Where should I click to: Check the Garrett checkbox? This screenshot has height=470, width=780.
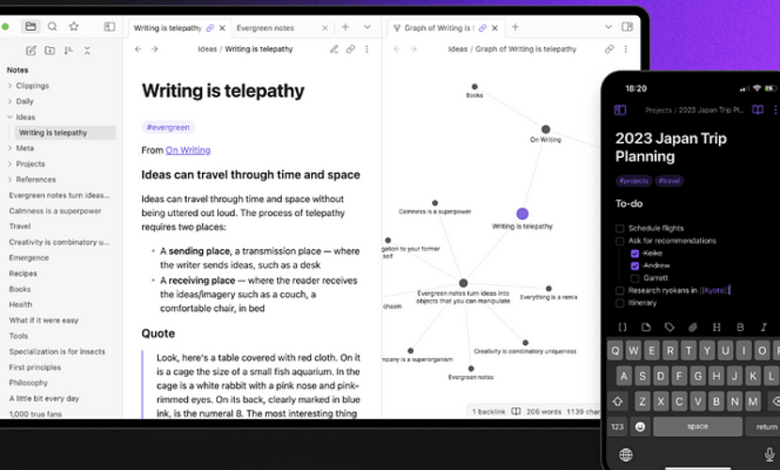[635, 278]
